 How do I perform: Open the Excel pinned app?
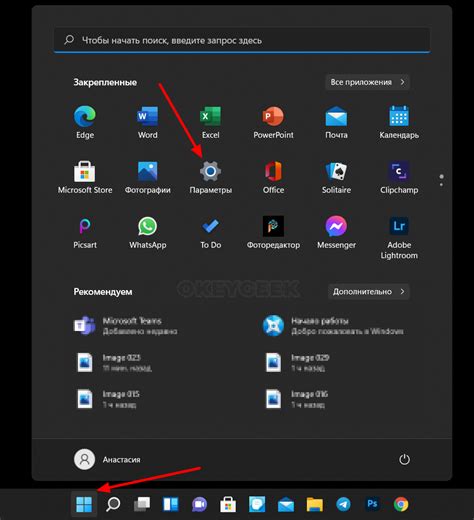point(210,122)
